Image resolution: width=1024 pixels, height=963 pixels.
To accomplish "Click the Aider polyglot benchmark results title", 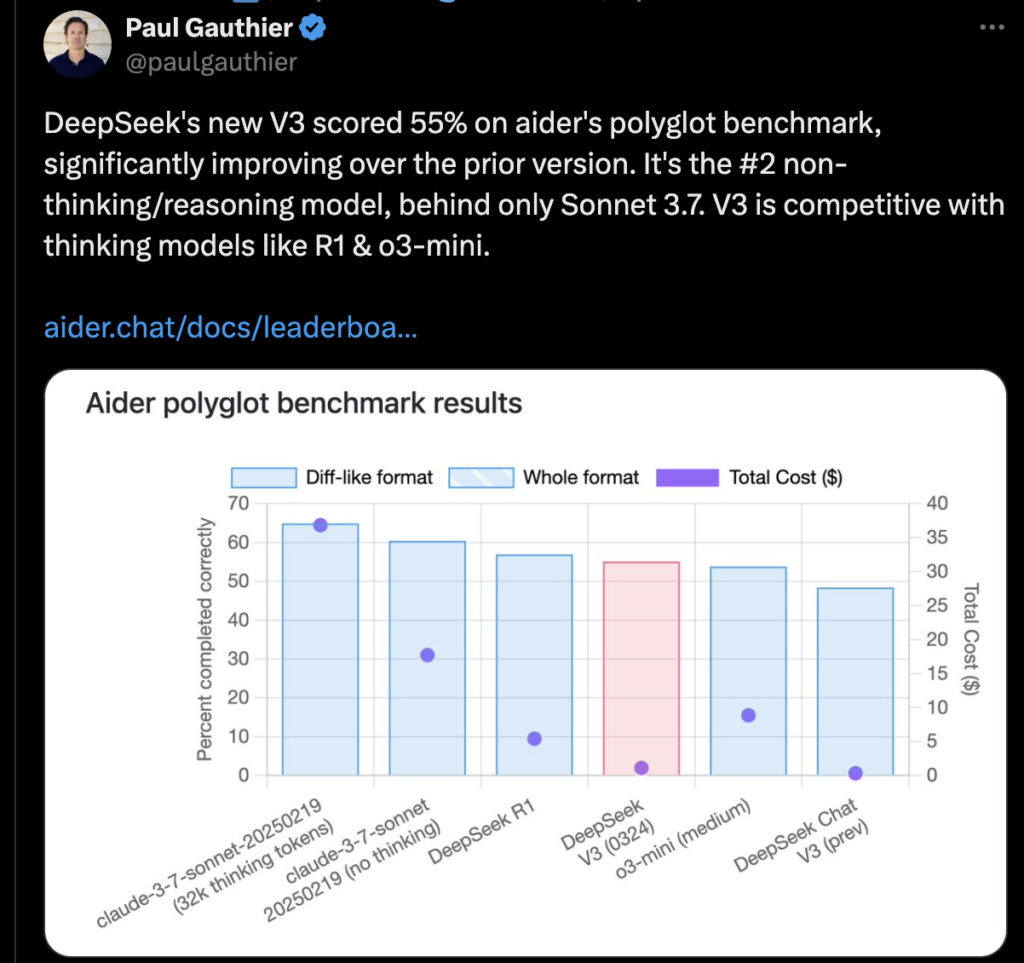I will point(304,403).
